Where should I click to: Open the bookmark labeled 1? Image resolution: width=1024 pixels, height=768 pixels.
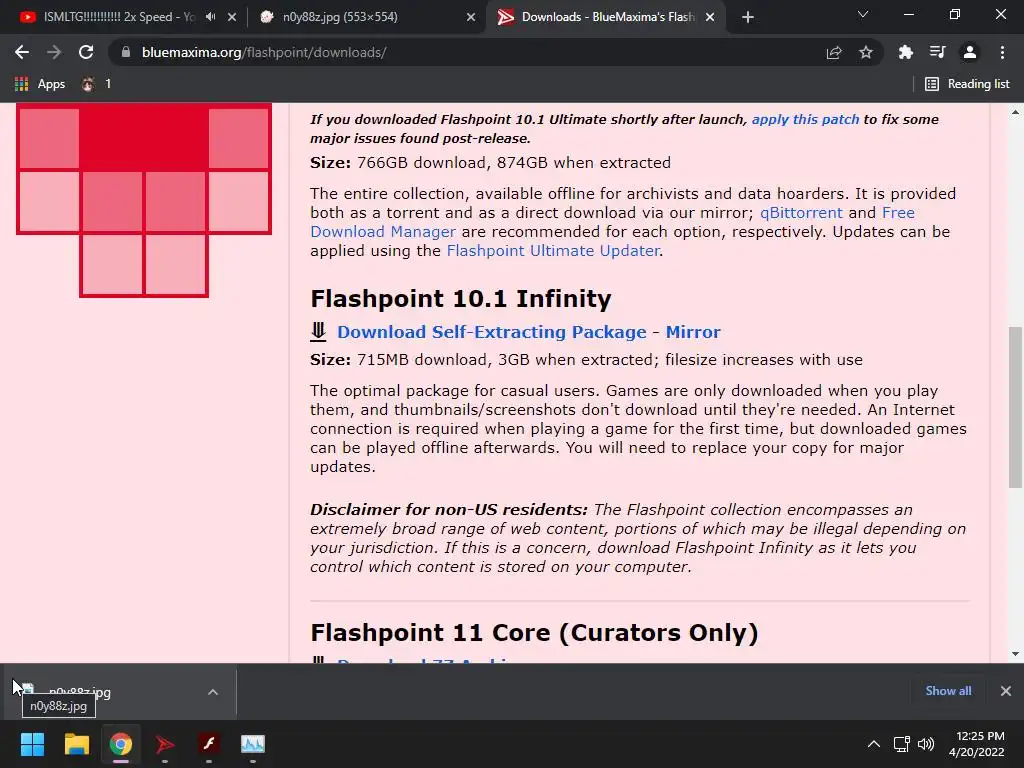(x=96, y=84)
